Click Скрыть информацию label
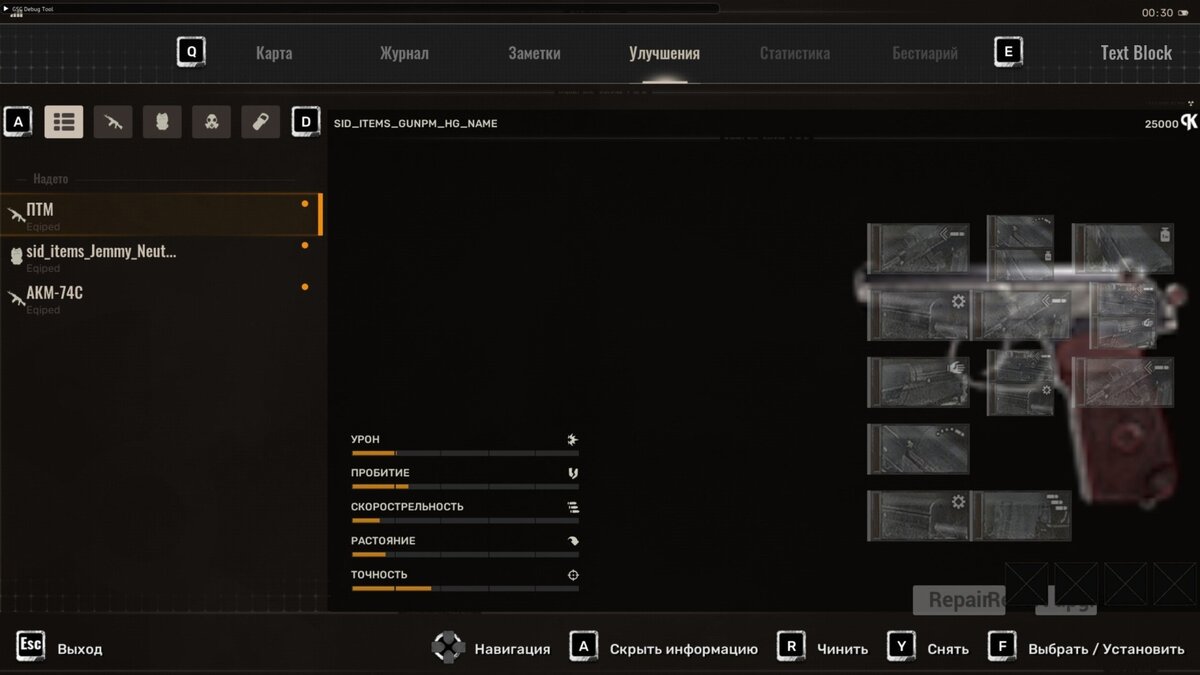 pos(684,649)
